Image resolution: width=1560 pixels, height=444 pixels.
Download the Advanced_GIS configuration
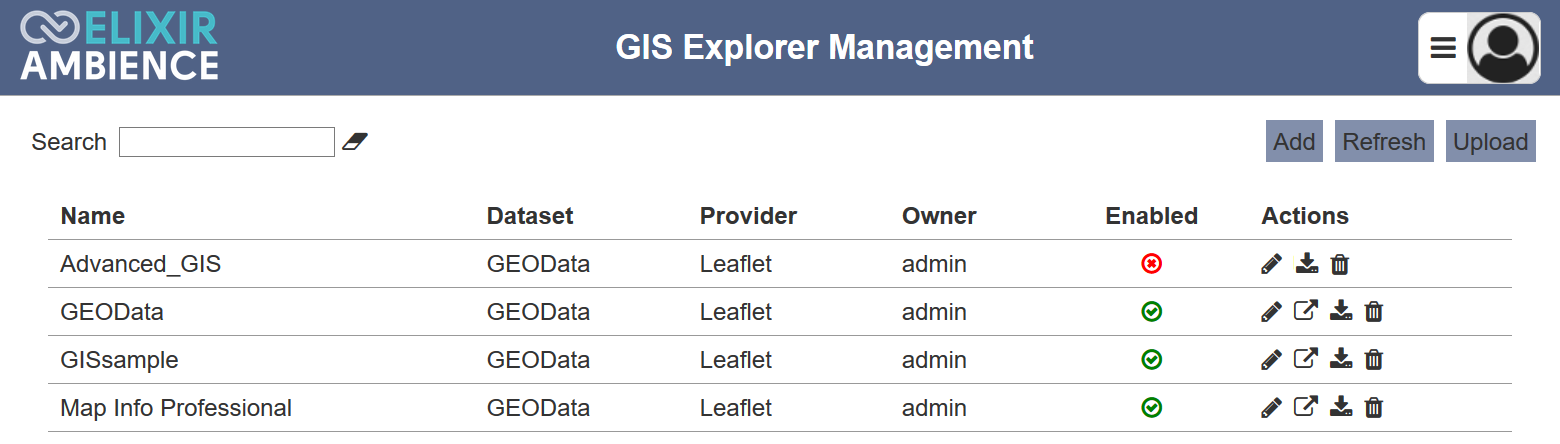point(1306,264)
